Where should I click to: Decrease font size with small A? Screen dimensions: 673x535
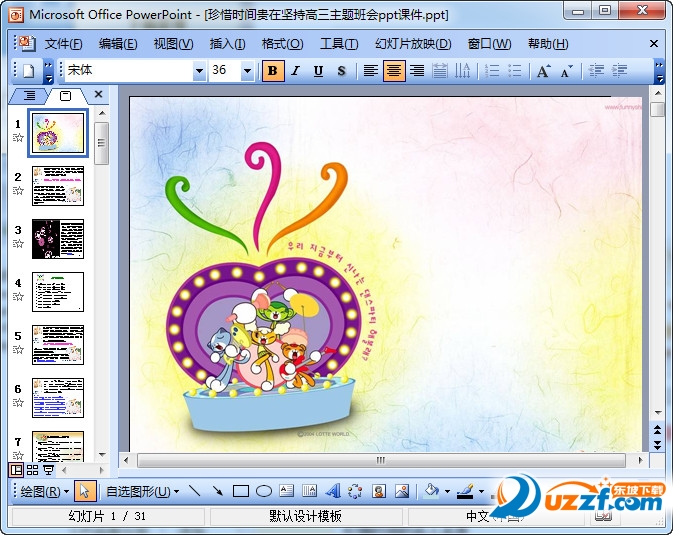click(567, 71)
